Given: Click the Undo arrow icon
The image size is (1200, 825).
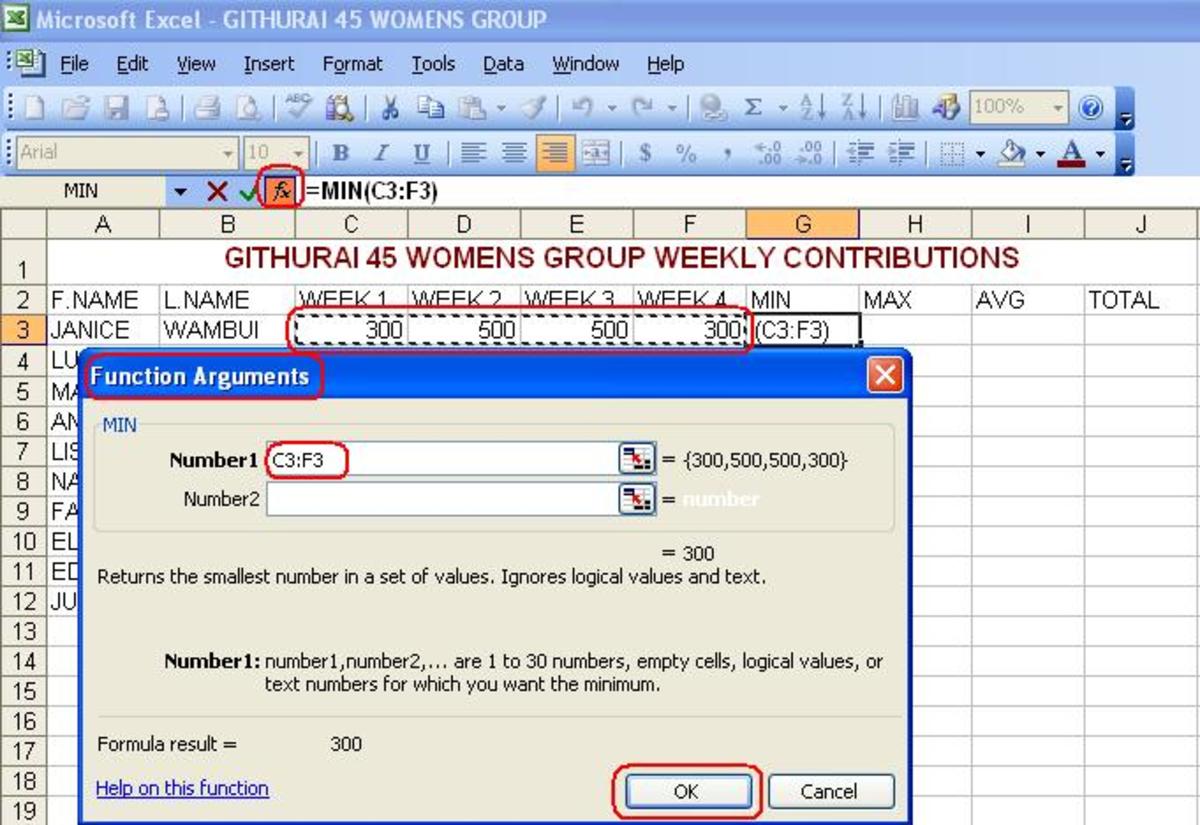Looking at the screenshot, I should pos(582,108).
